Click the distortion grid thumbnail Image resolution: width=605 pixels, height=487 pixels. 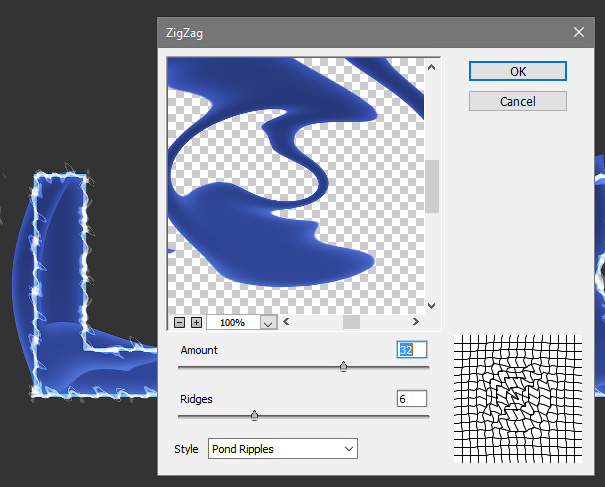coord(517,399)
